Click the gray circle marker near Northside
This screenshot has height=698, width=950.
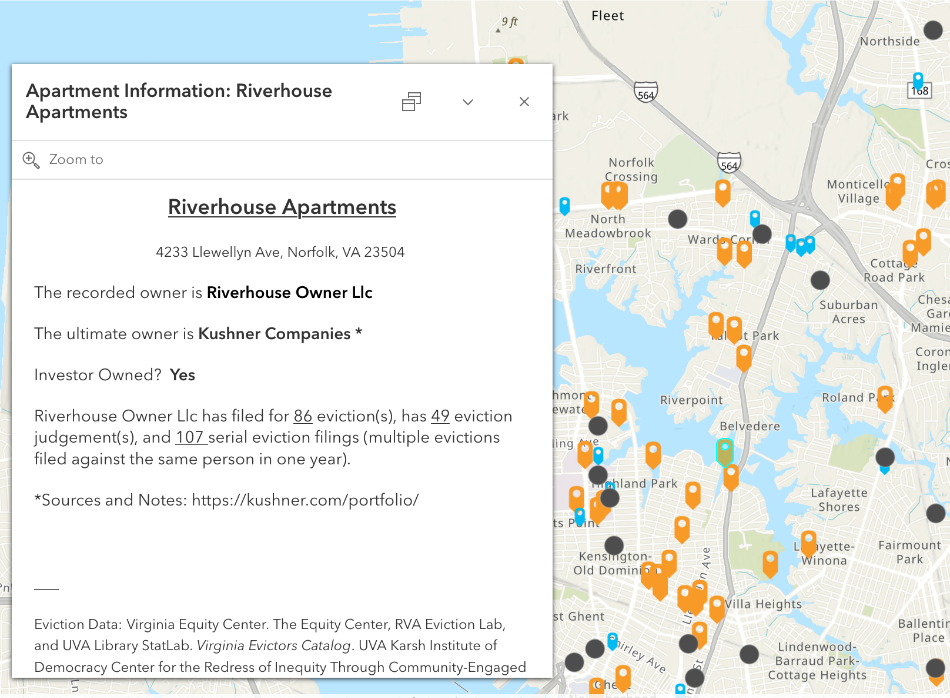click(x=933, y=30)
